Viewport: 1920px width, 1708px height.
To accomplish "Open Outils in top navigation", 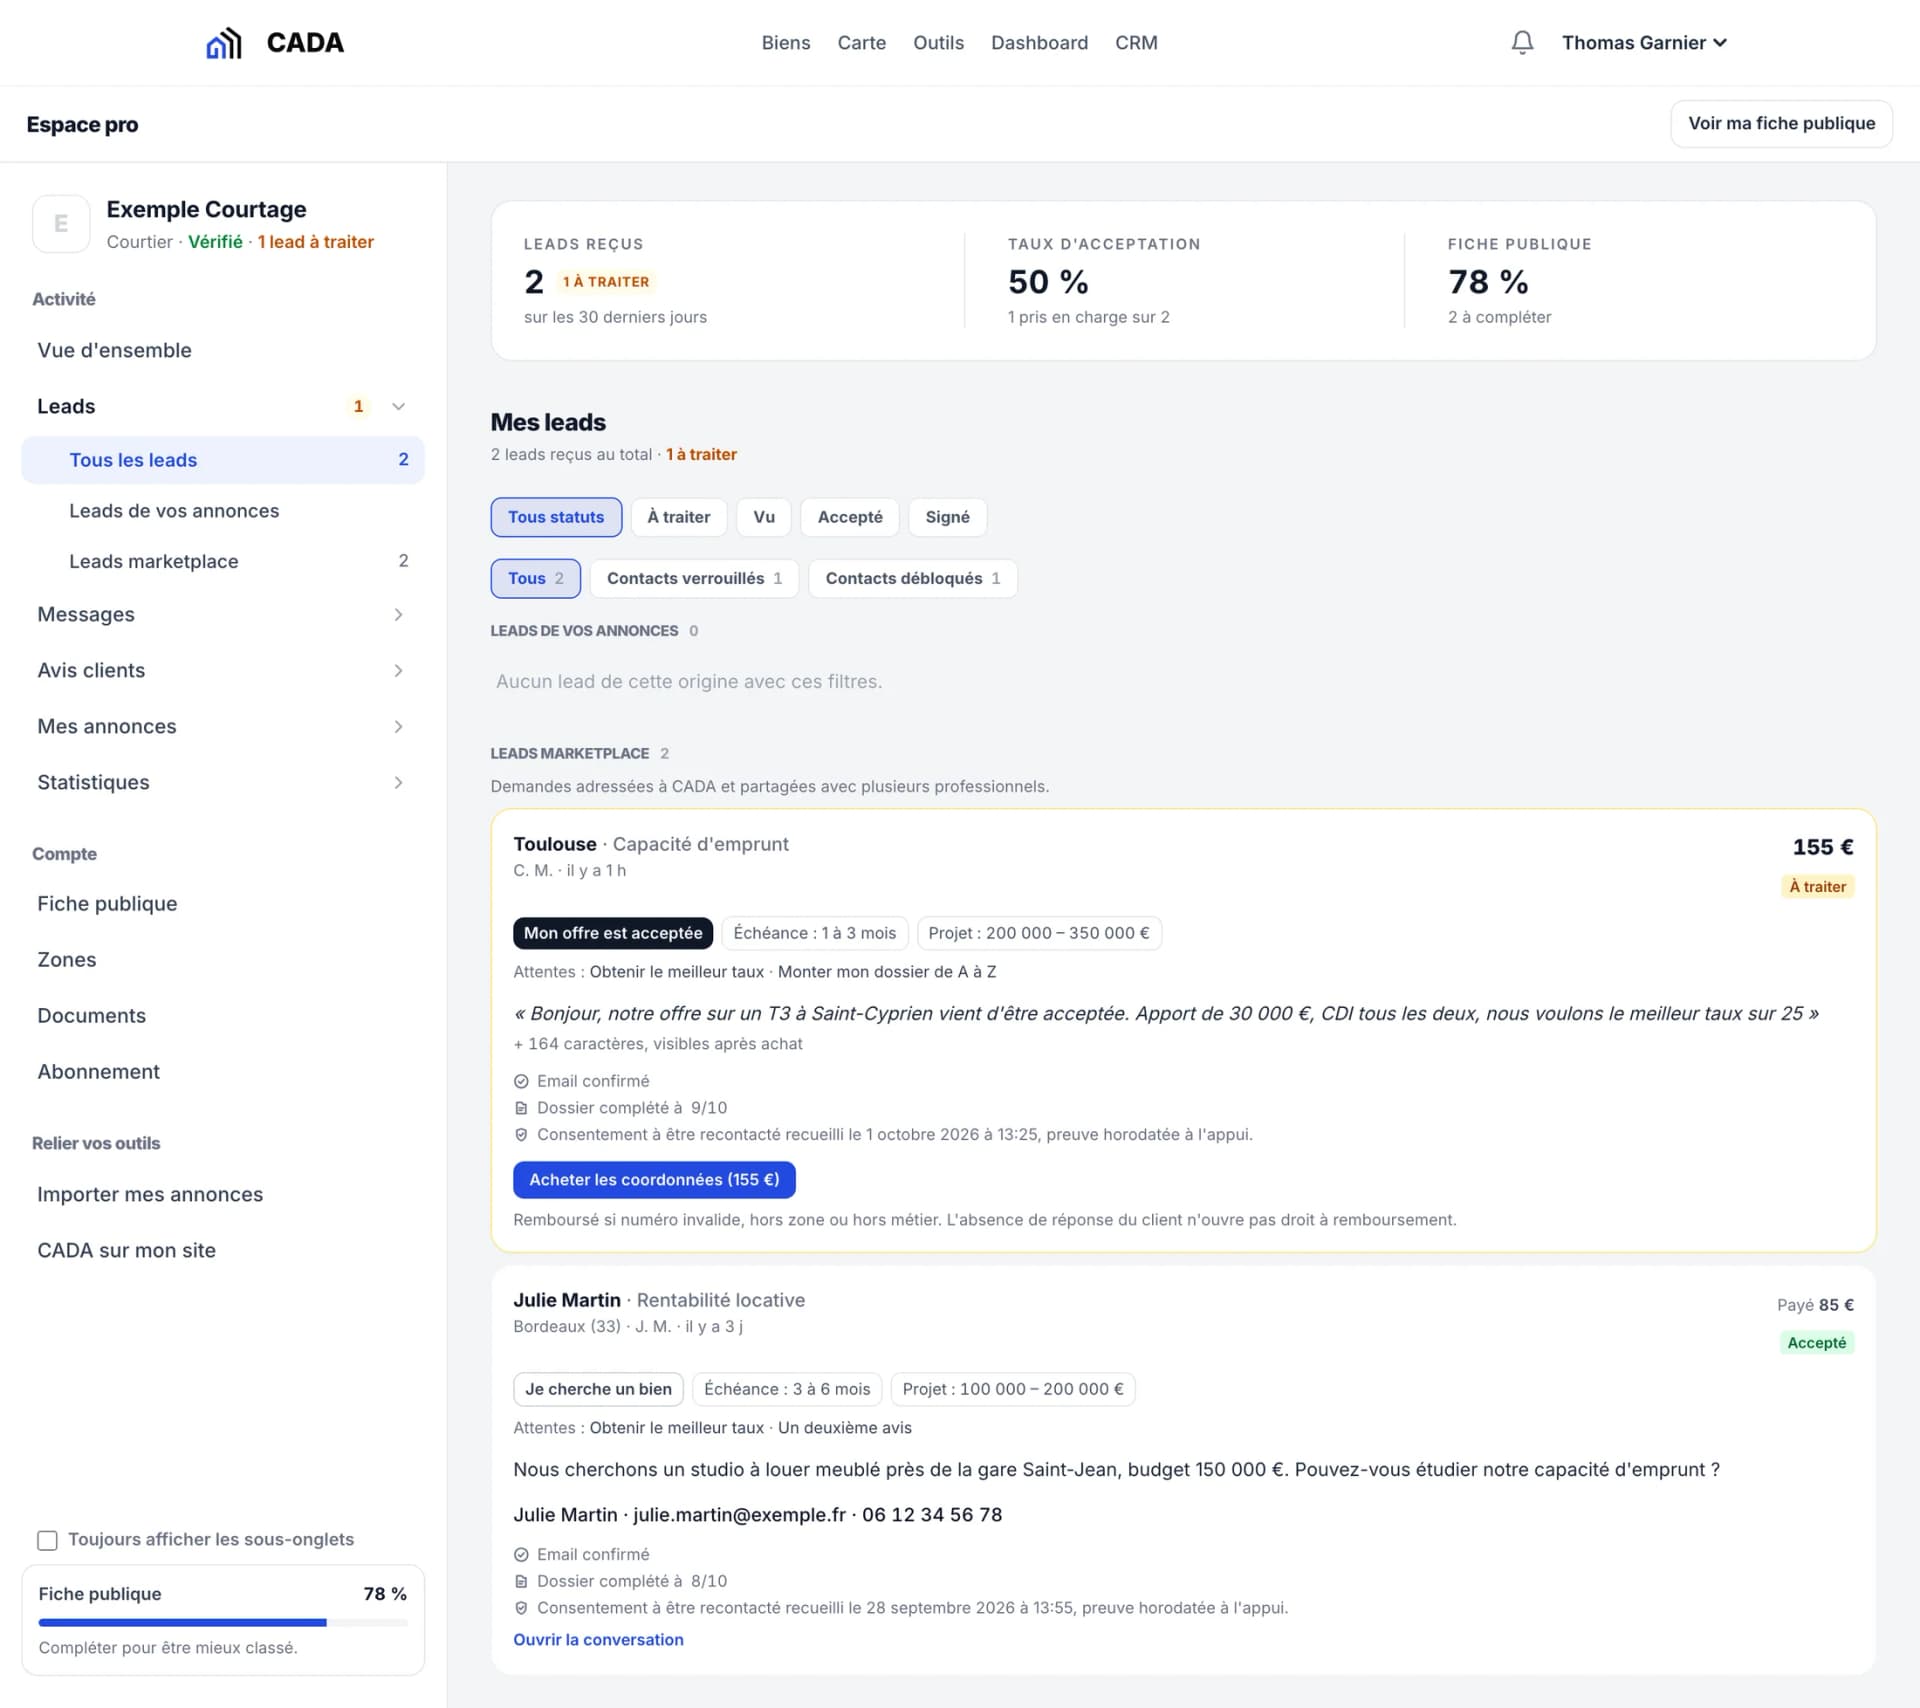I will (x=938, y=43).
